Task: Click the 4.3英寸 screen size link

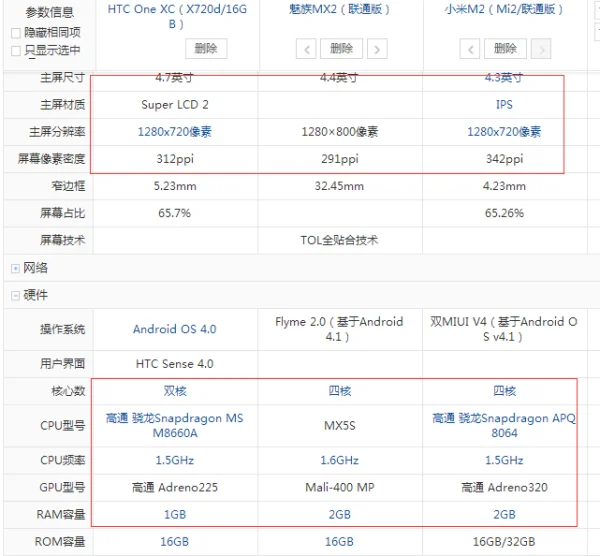Action: click(504, 78)
